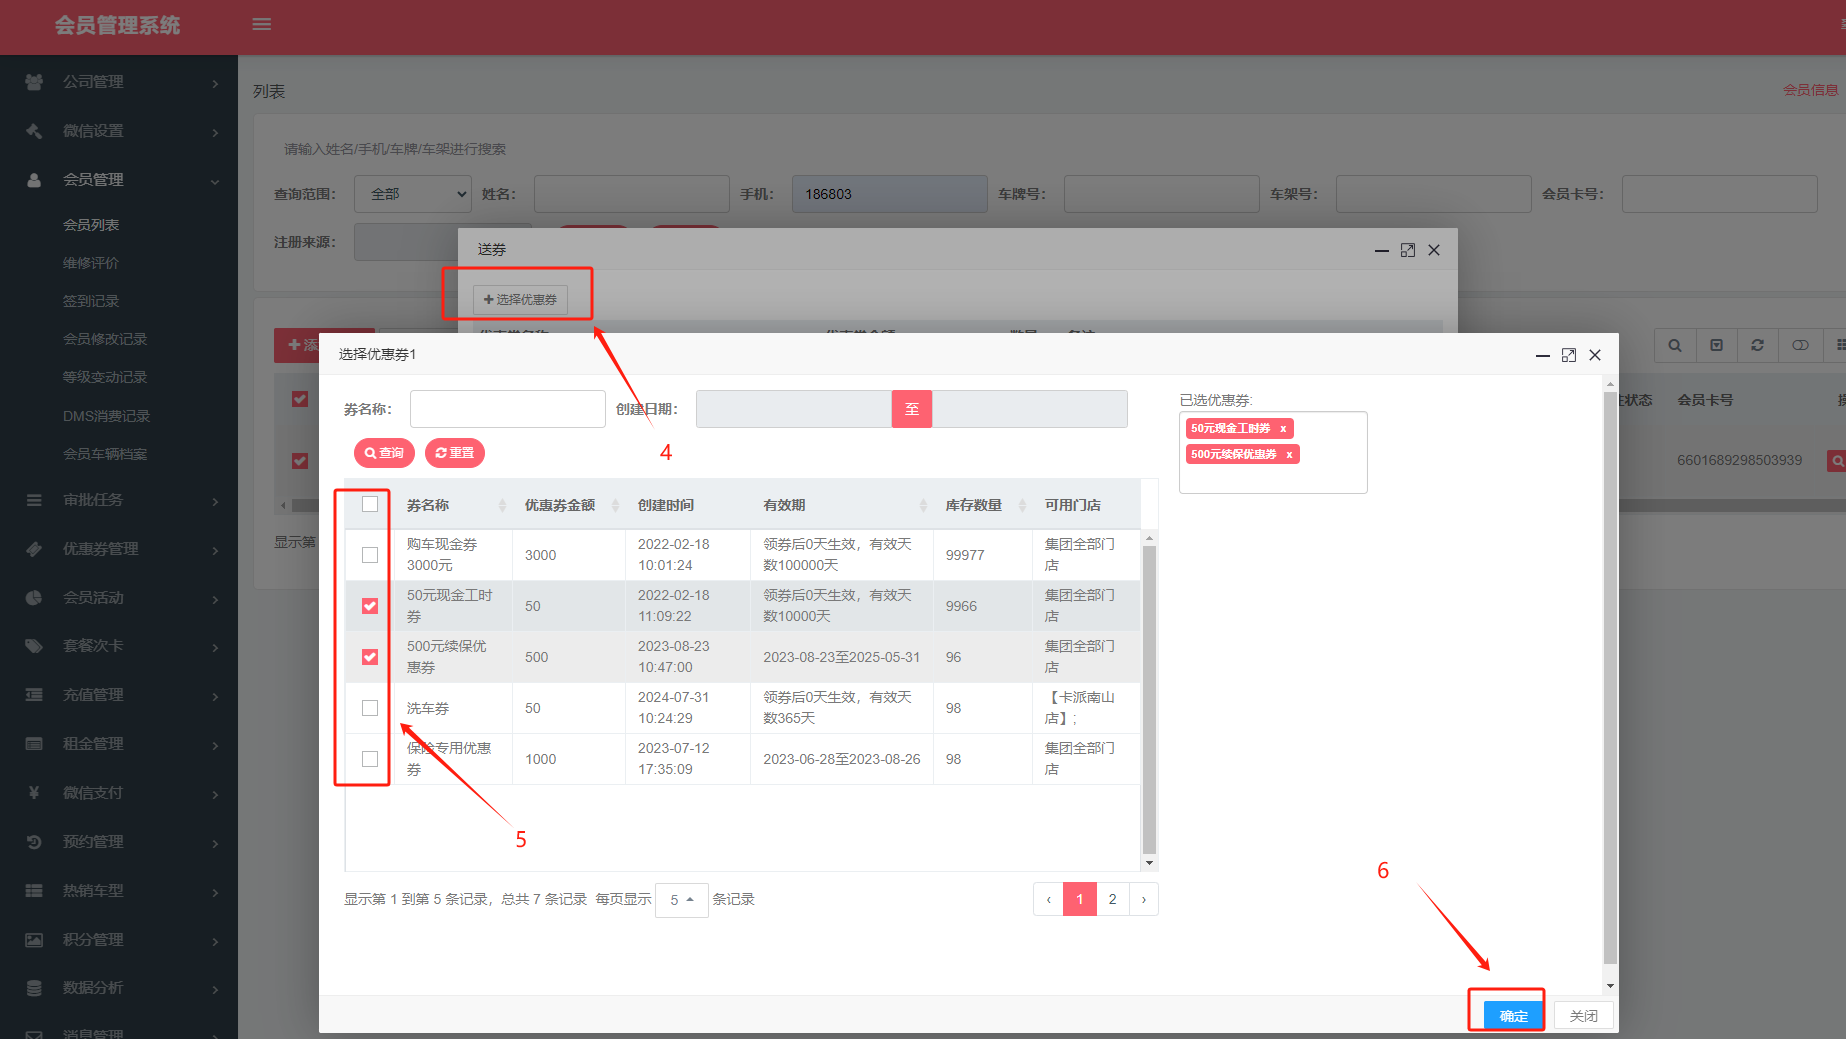The height and width of the screenshot is (1039, 1846).
Task: Click the 券名称 input field
Action: (507, 409)
